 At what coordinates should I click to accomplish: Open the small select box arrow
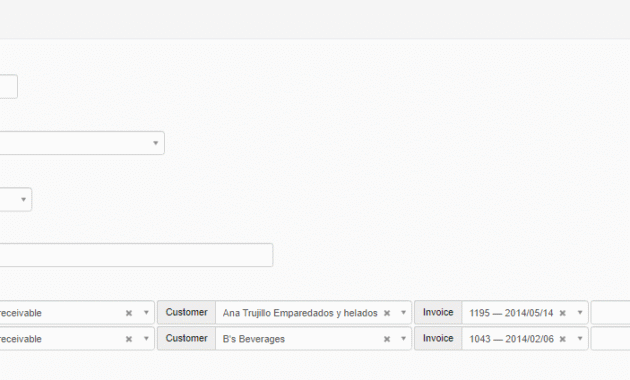point(23,199)
